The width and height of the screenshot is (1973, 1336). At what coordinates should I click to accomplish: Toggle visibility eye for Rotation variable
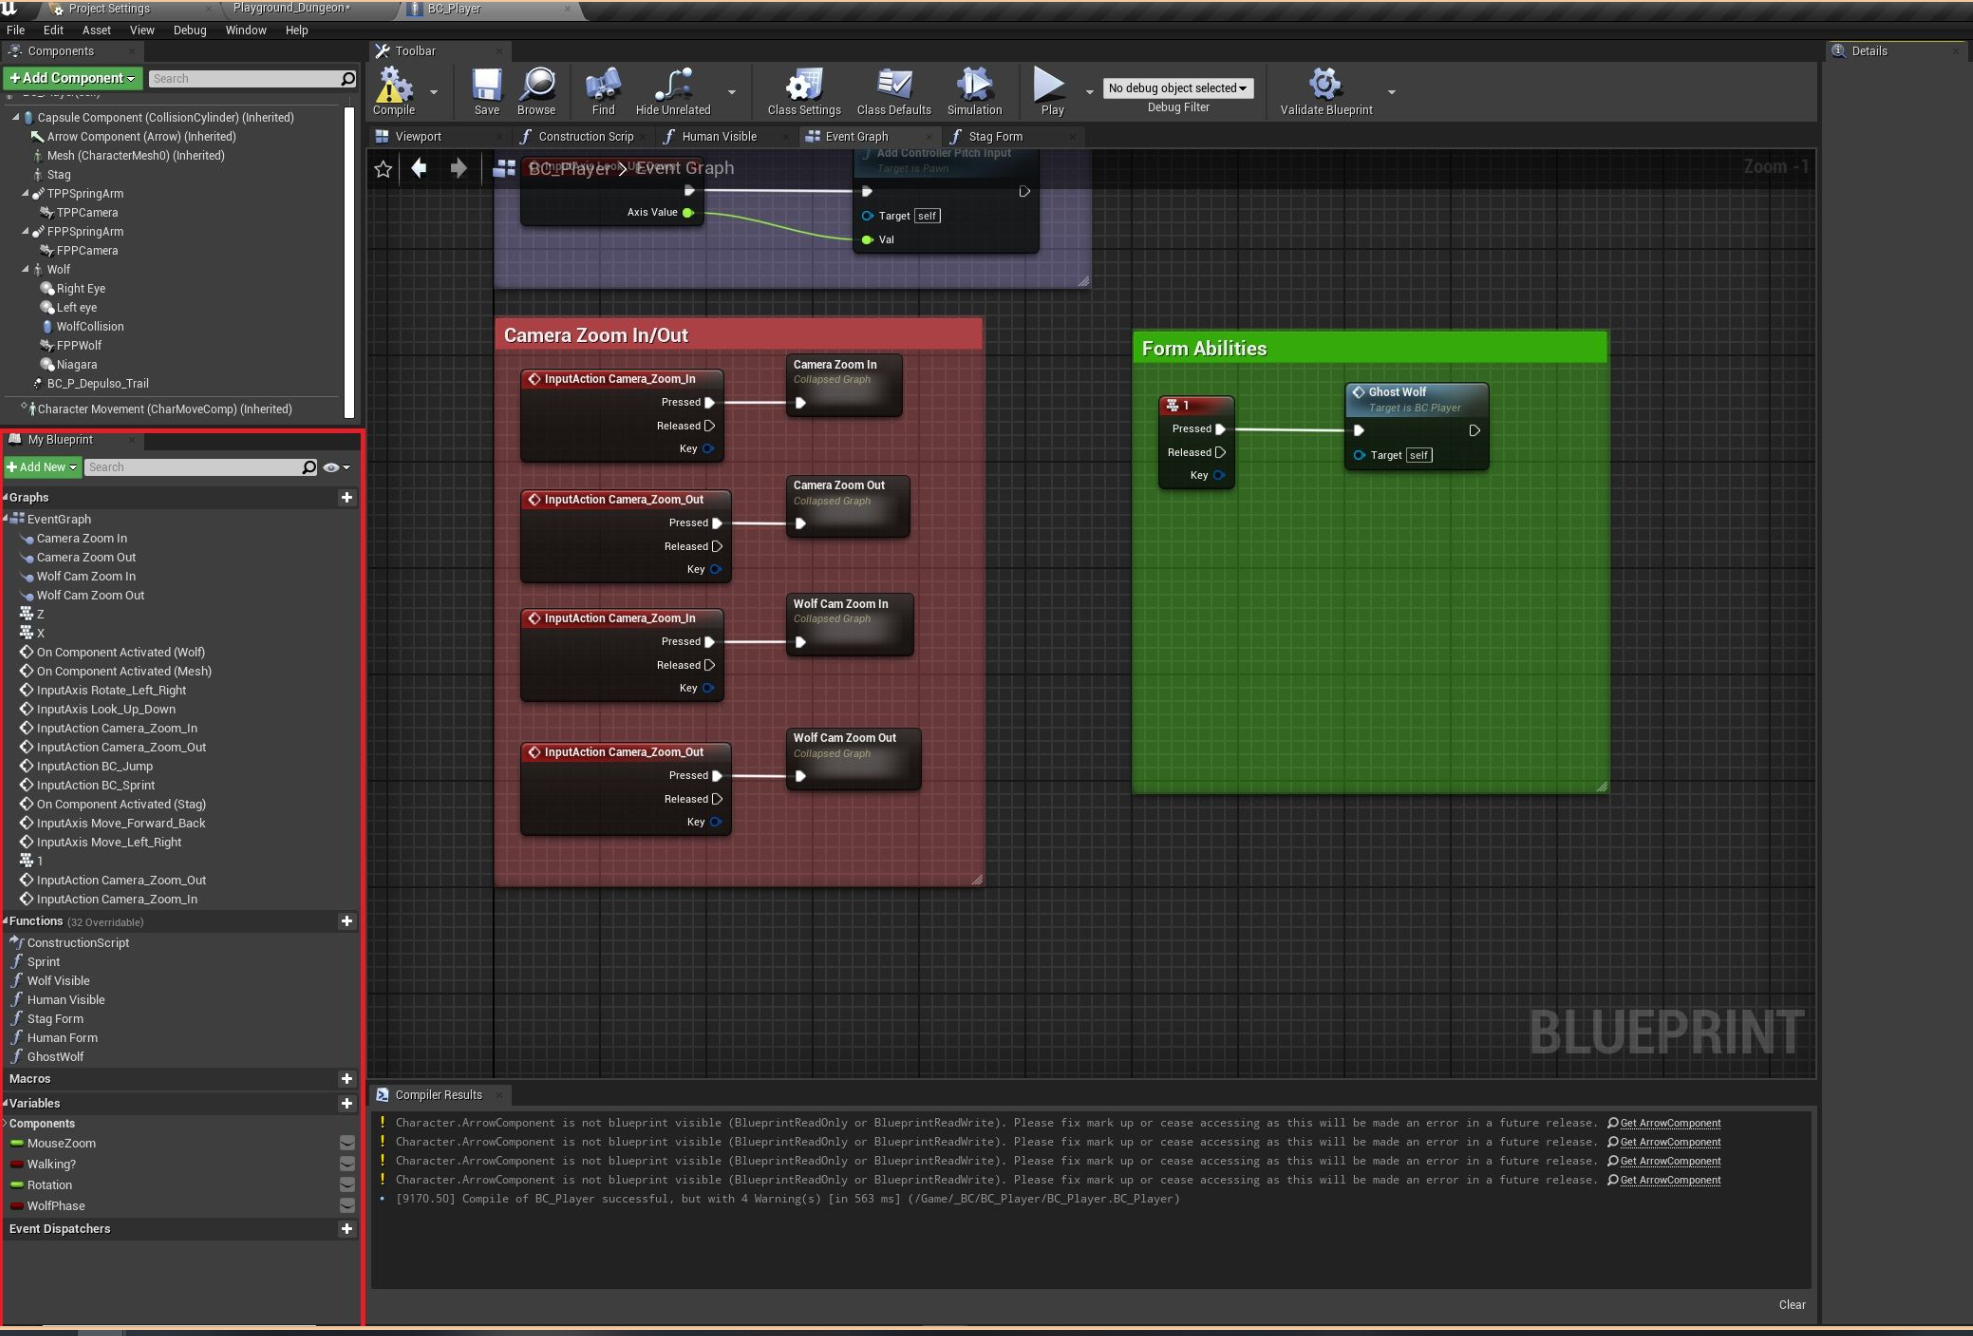pos(347,1185)
